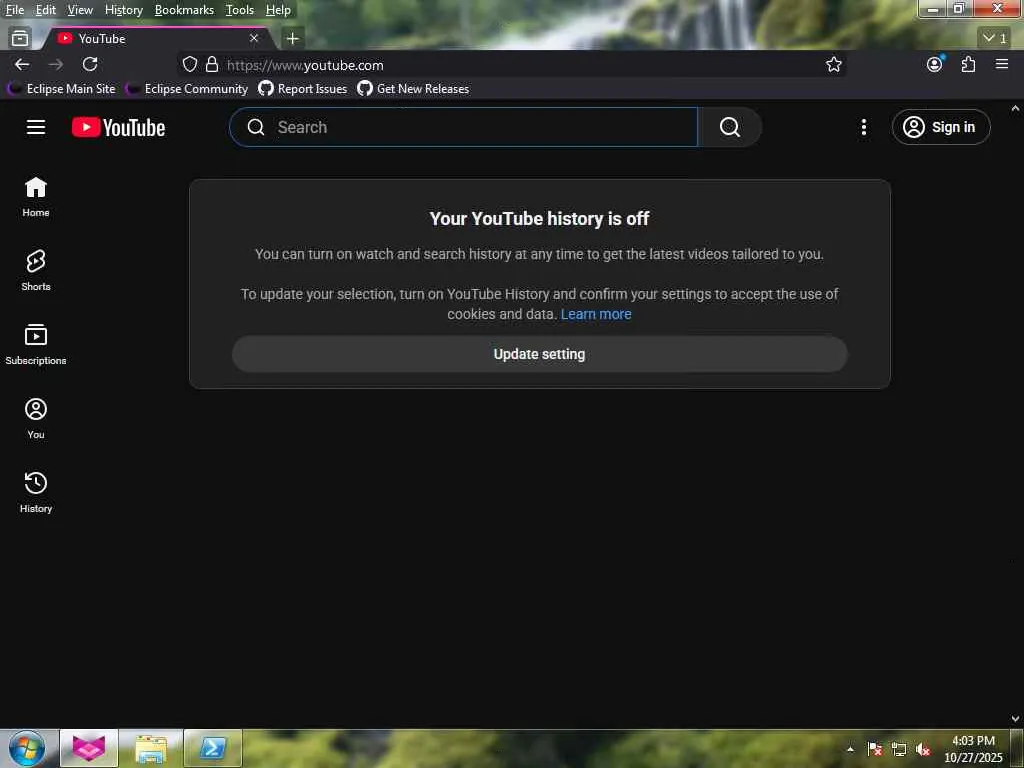Click the muted volume tray icon
This screenshot has height=768, width=1024.
click(x=923, y=749)
